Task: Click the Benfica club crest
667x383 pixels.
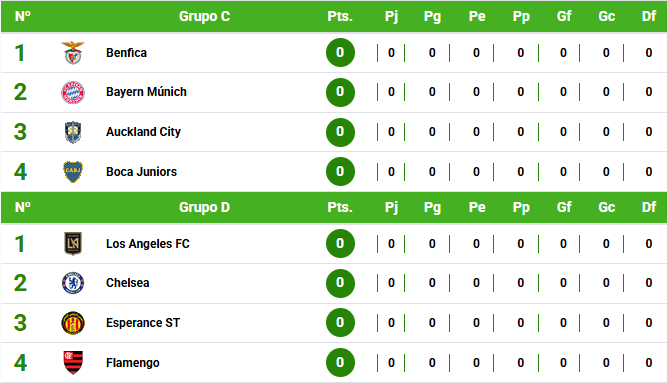Action: pos(73,53)
